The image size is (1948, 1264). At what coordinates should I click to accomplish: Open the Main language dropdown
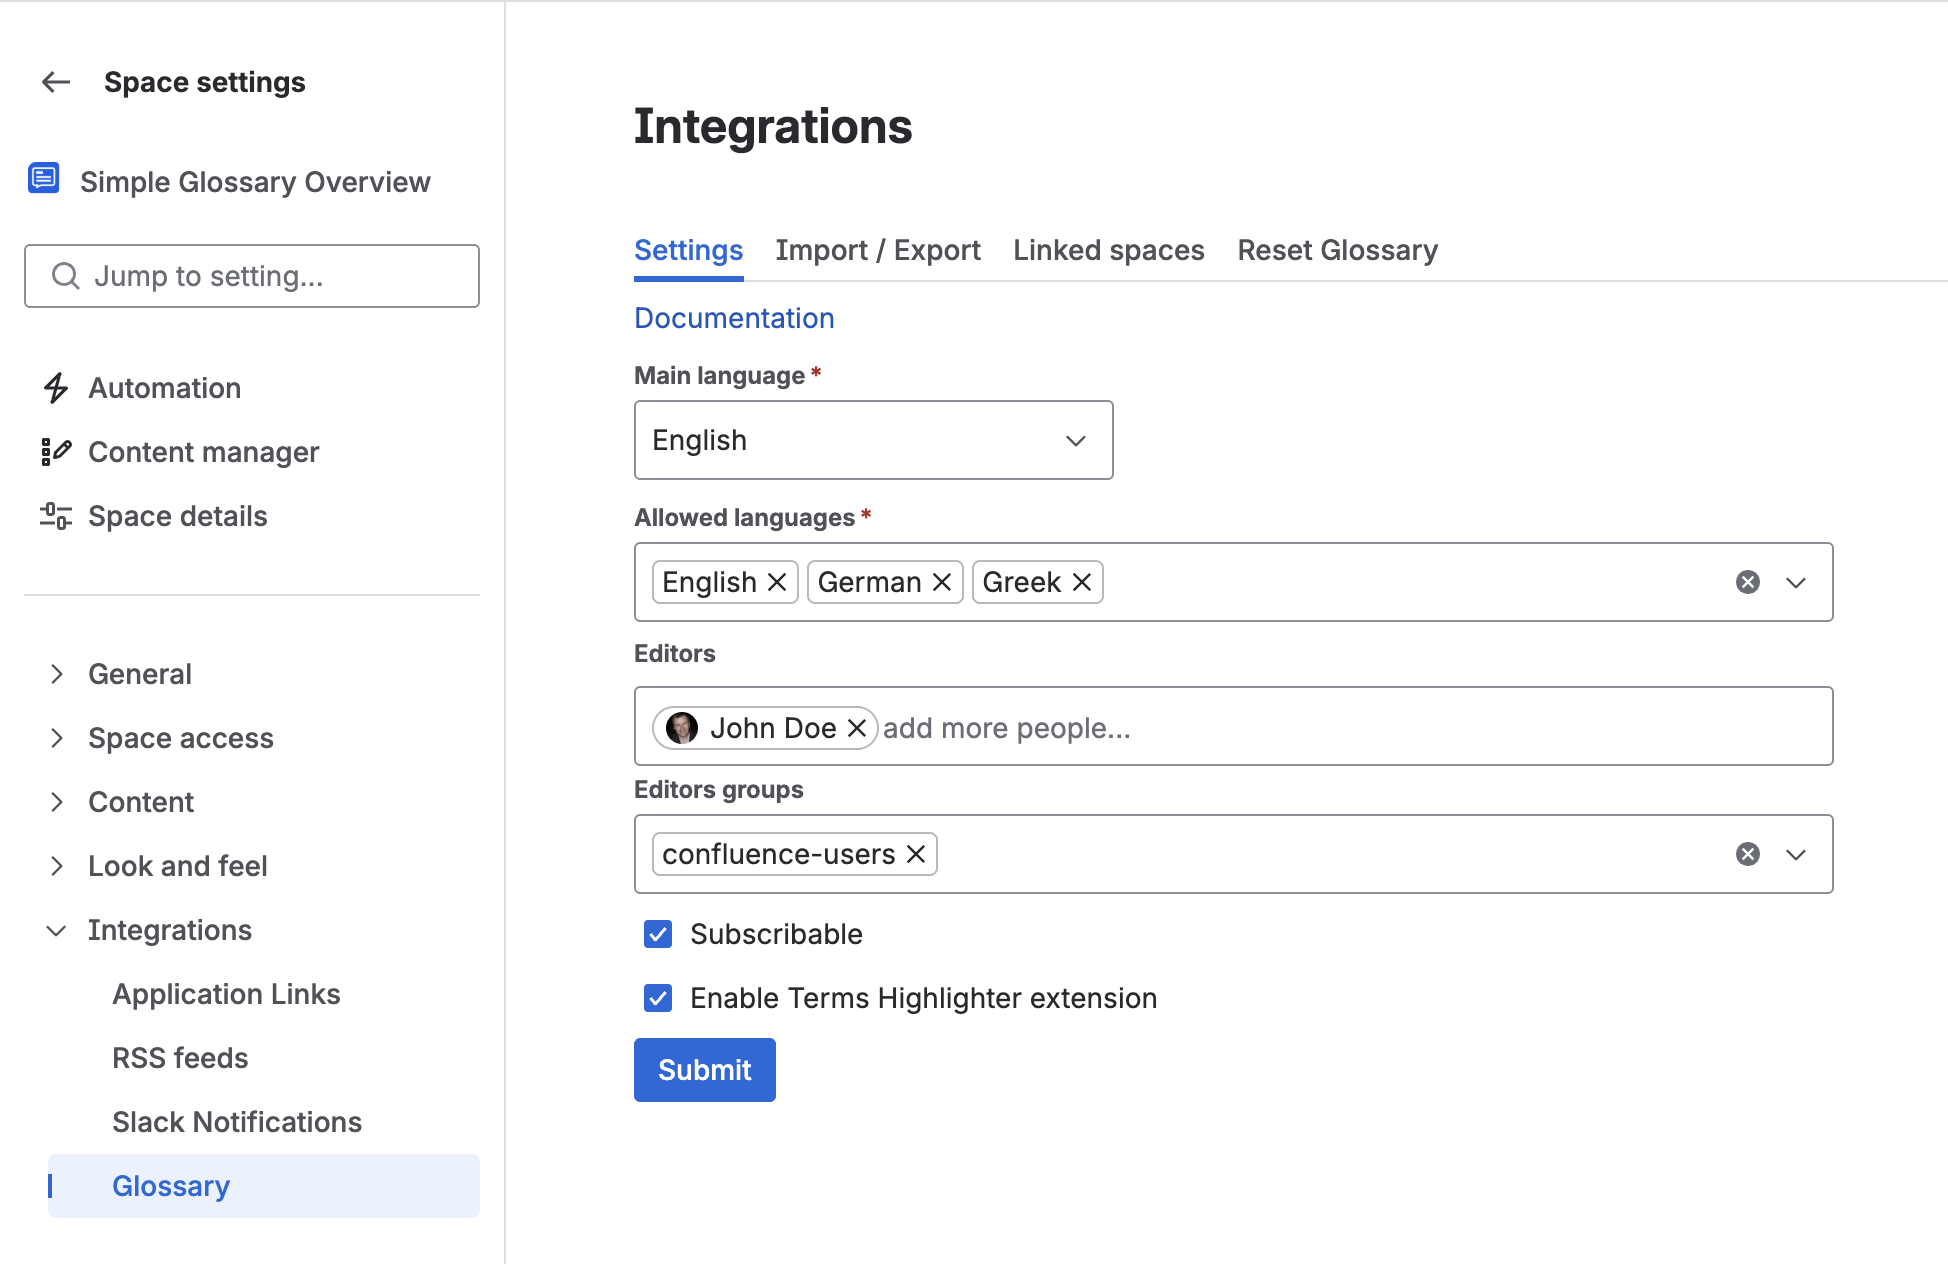coord(873,440)
